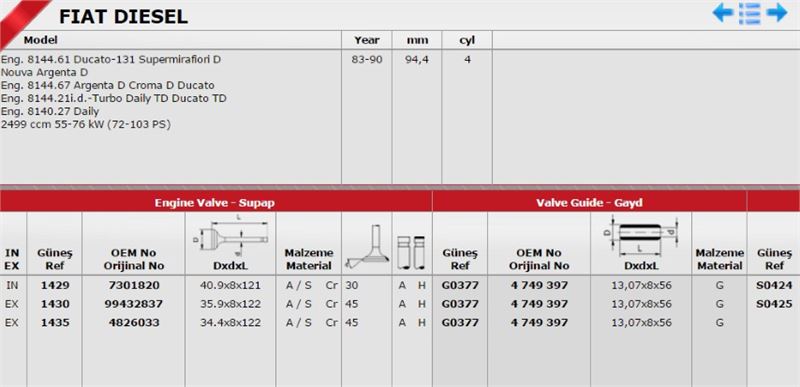This screenshot has width=800, height=387.
Task: Click the Year column header
Action: click(367, 40)
